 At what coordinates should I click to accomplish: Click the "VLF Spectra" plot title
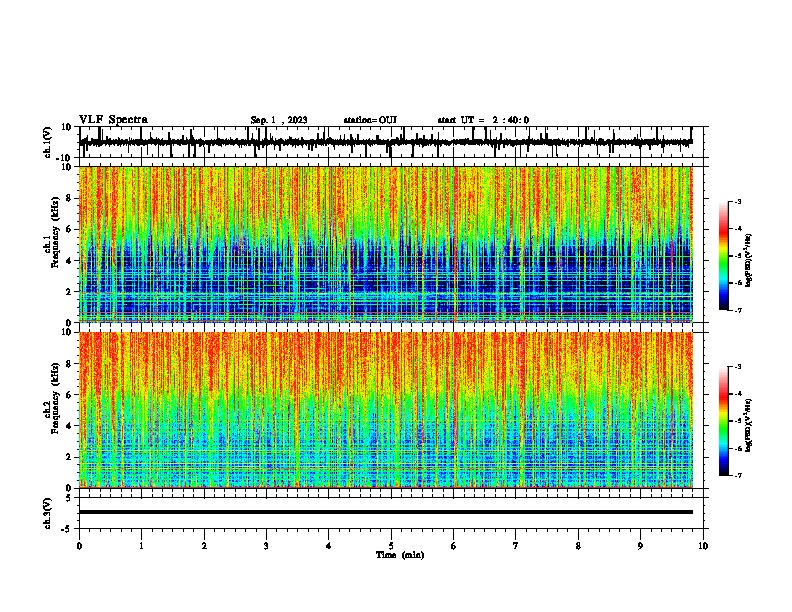pos(113,120)
